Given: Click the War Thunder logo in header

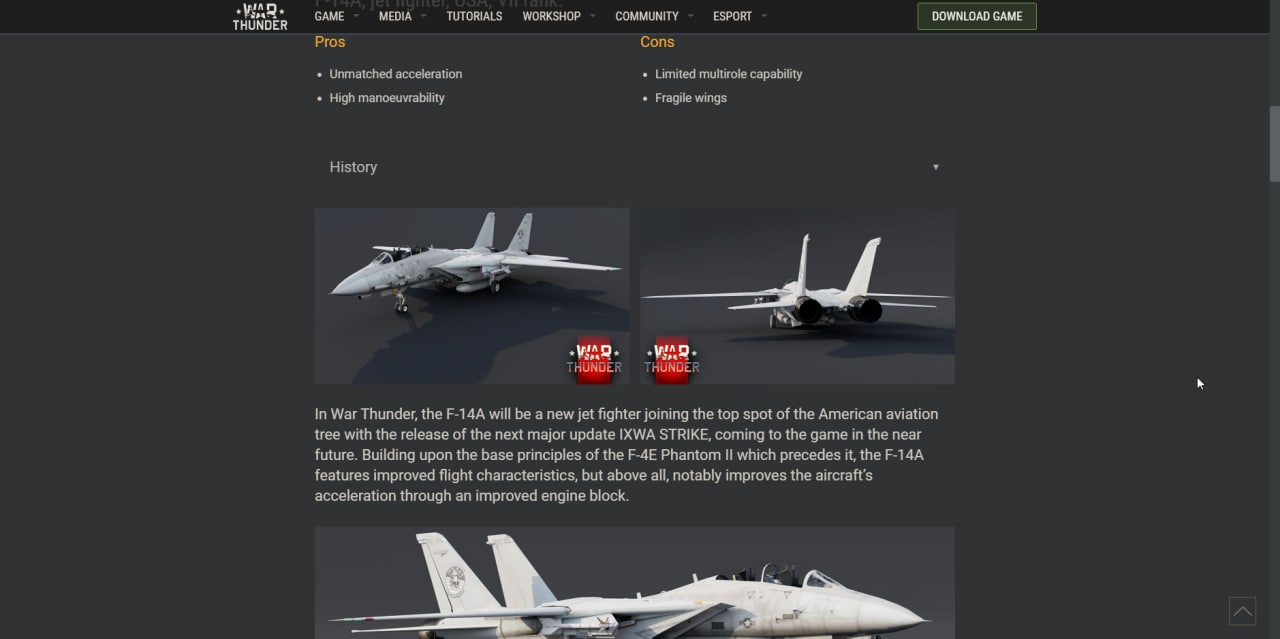Looking at the screenshot, I should pyautogui.click(x=260, y=16).
